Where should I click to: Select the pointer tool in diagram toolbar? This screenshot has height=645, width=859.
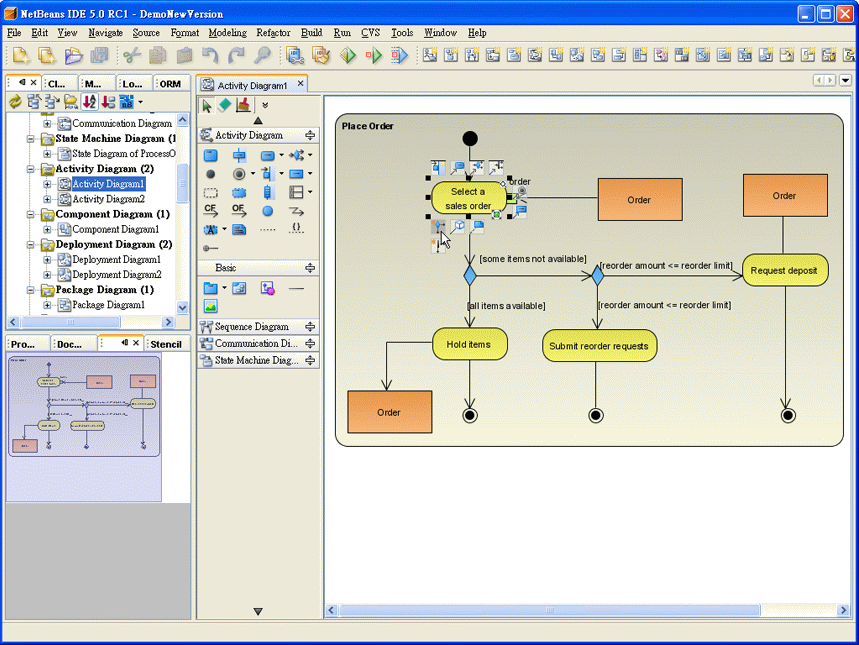[x=207, y=105]
